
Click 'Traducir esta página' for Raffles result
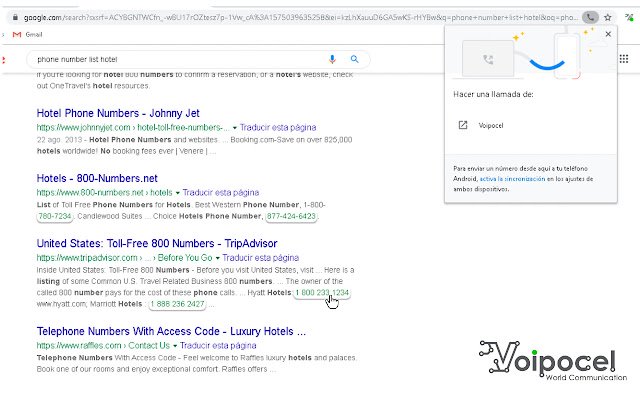click(x=218, y=345)
